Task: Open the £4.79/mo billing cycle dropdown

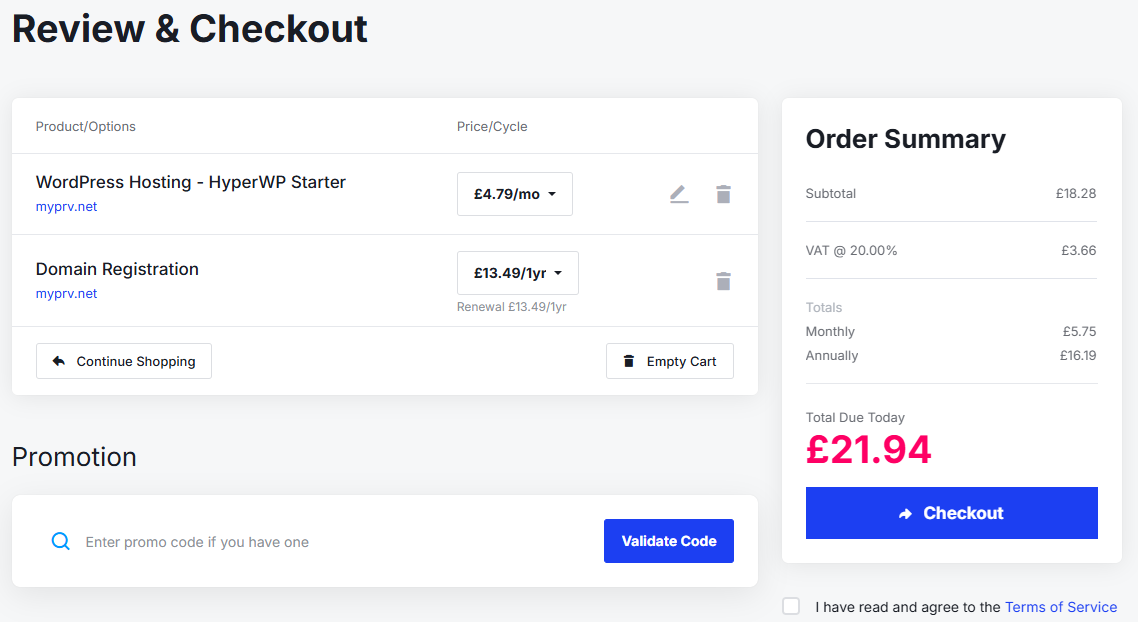Action: [x=514, y=194]
